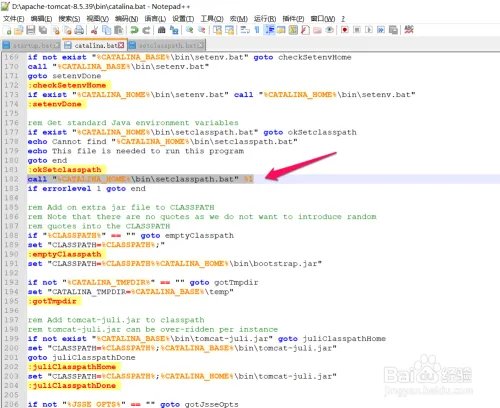Create a new file with New icon

point(8,30)
